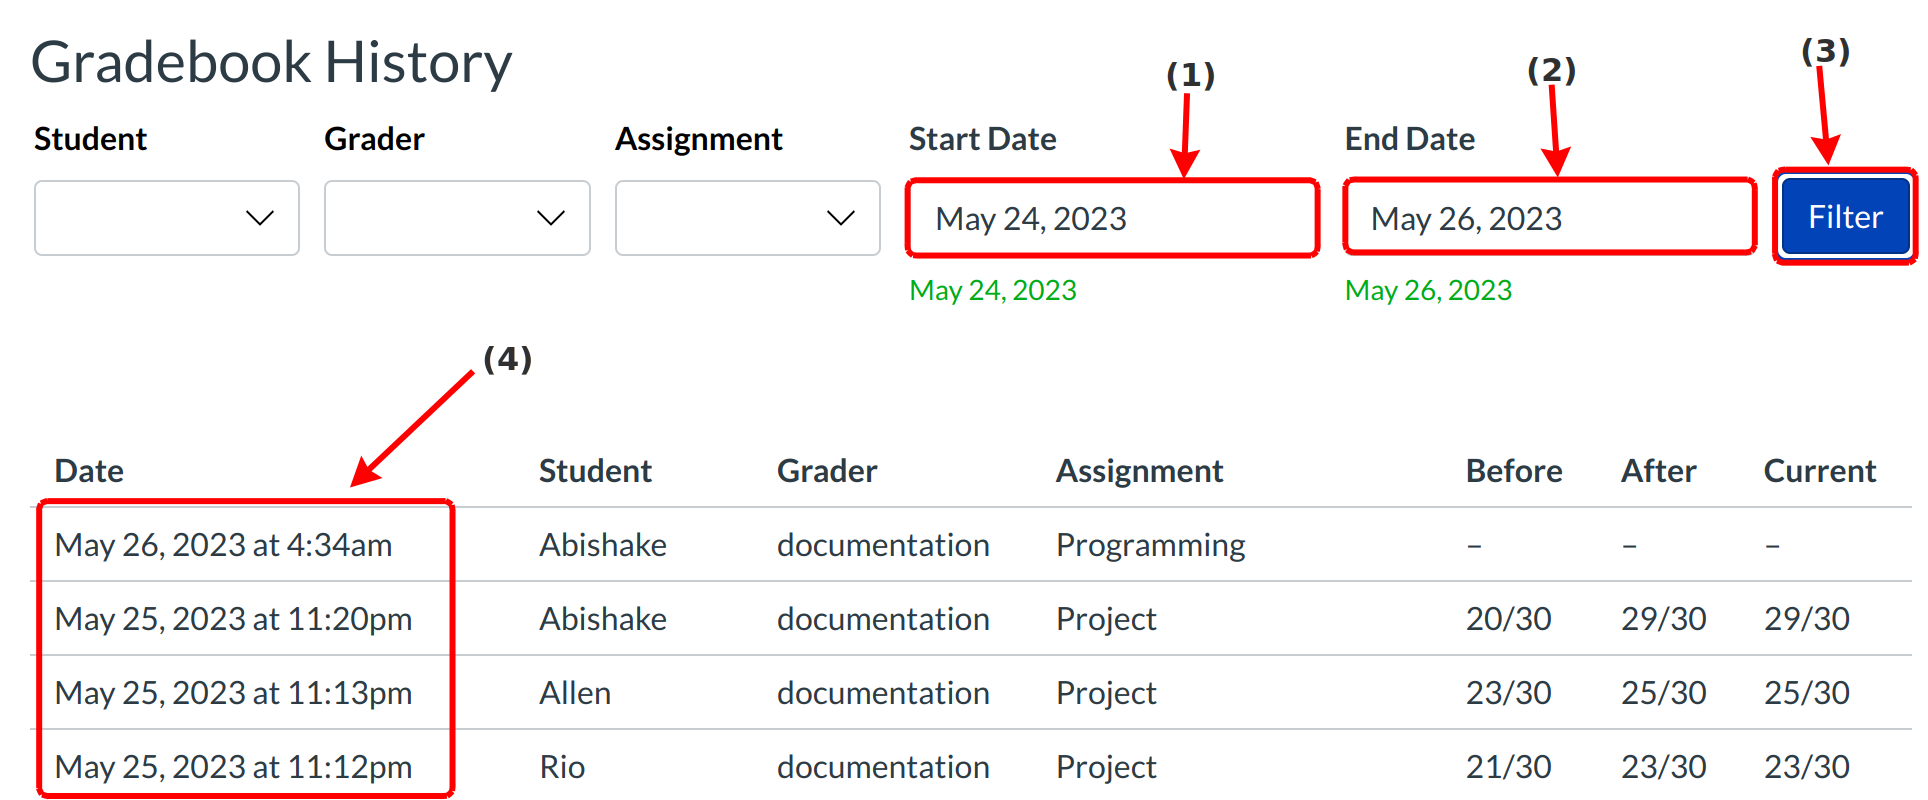Expand the Grader filter dropdown

(456, 218)
